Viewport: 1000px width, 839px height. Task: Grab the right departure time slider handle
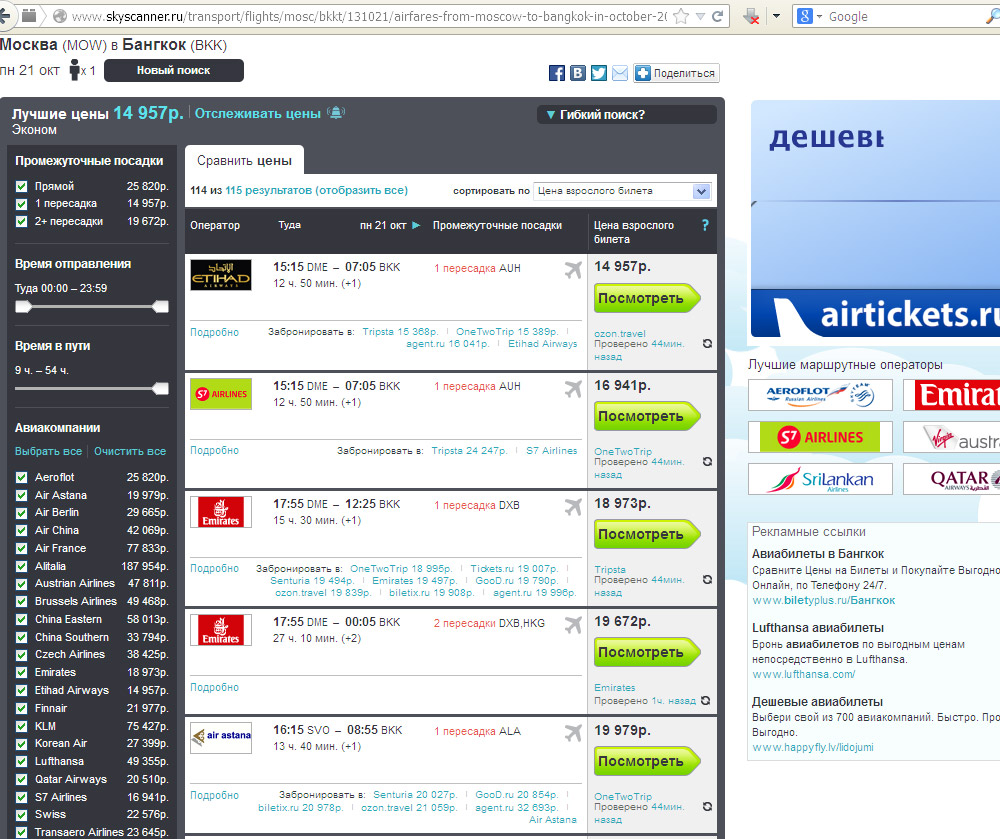coord(161,307)
